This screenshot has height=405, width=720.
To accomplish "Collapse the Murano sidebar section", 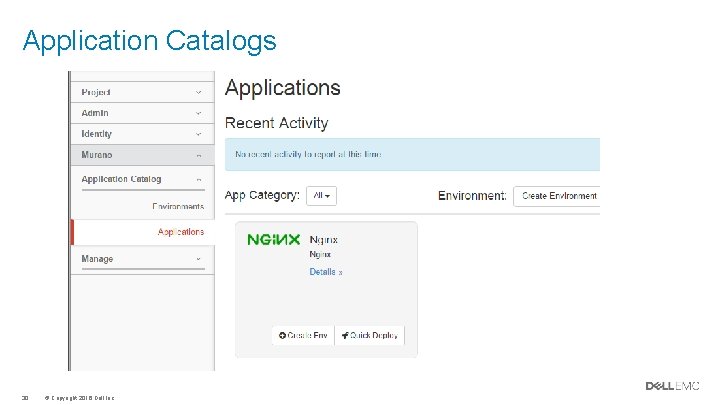I will (142, 155).
